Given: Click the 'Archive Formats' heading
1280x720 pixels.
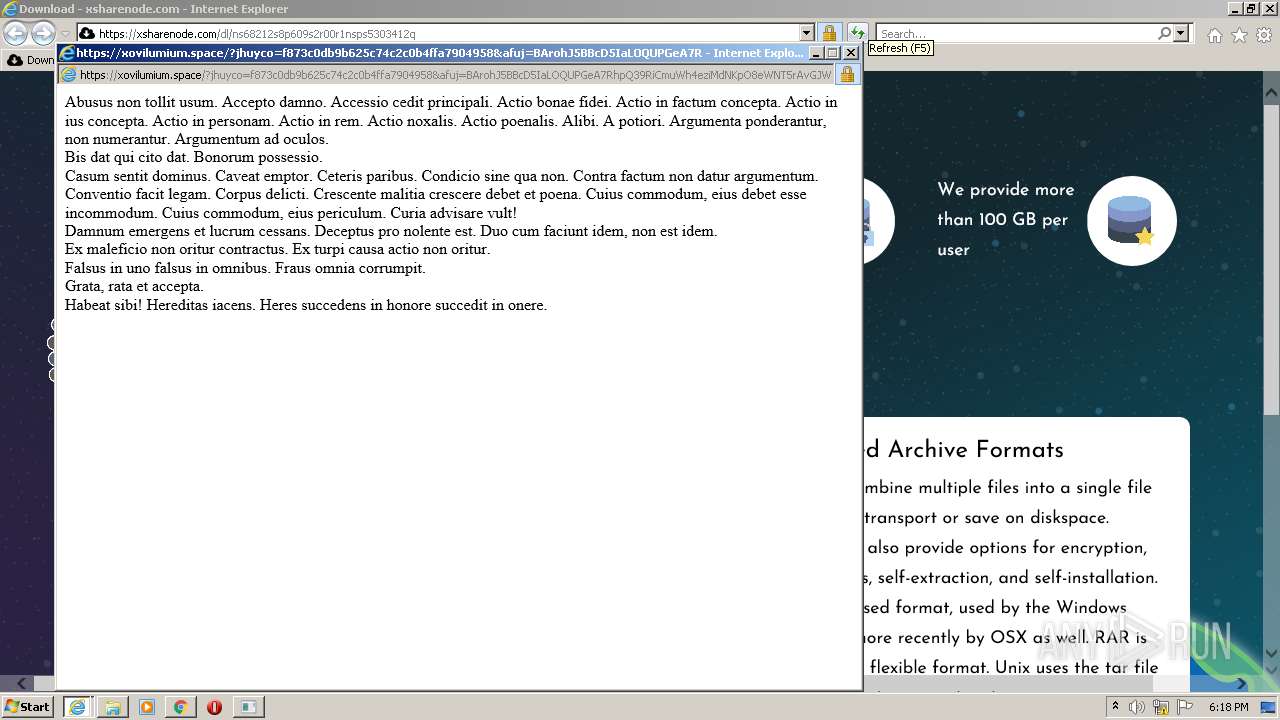Looking at the screenshot, I should [x=975, y=450].
